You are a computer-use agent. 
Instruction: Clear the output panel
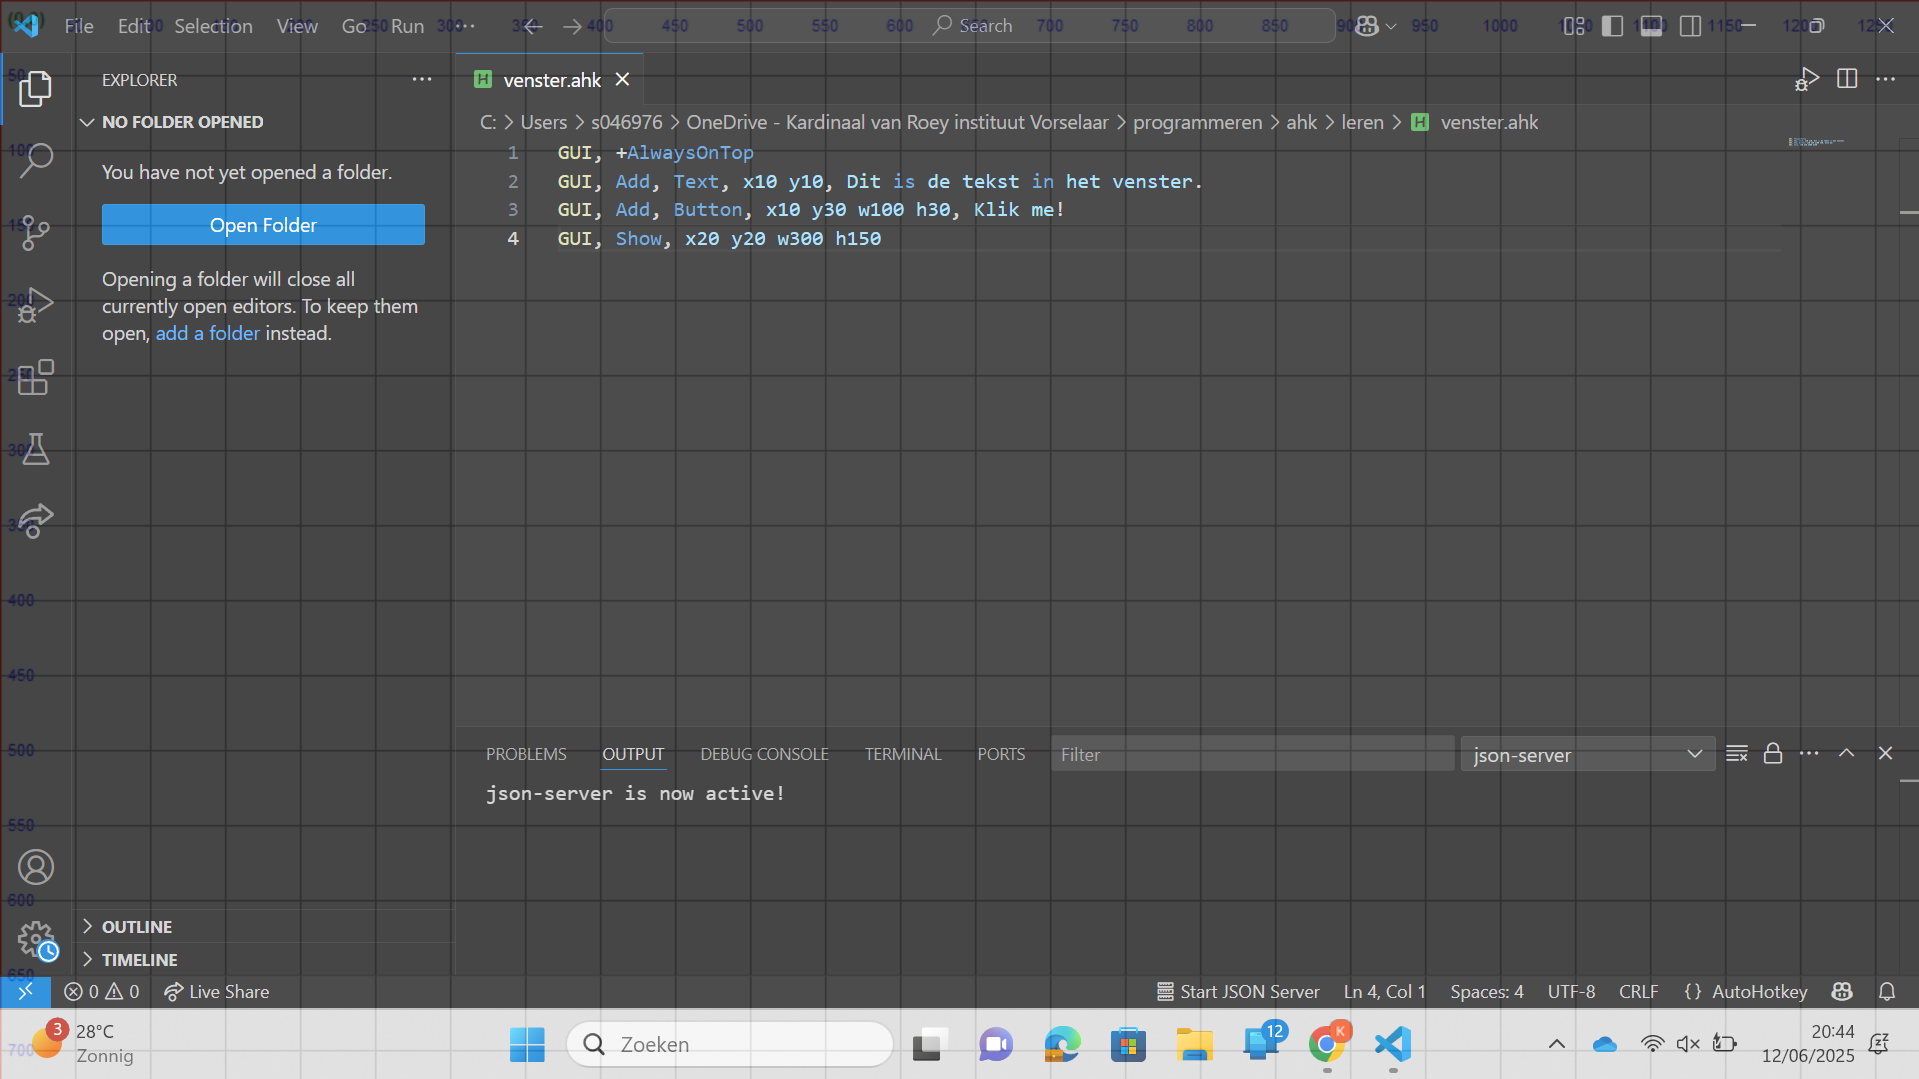pos(1737,753)
